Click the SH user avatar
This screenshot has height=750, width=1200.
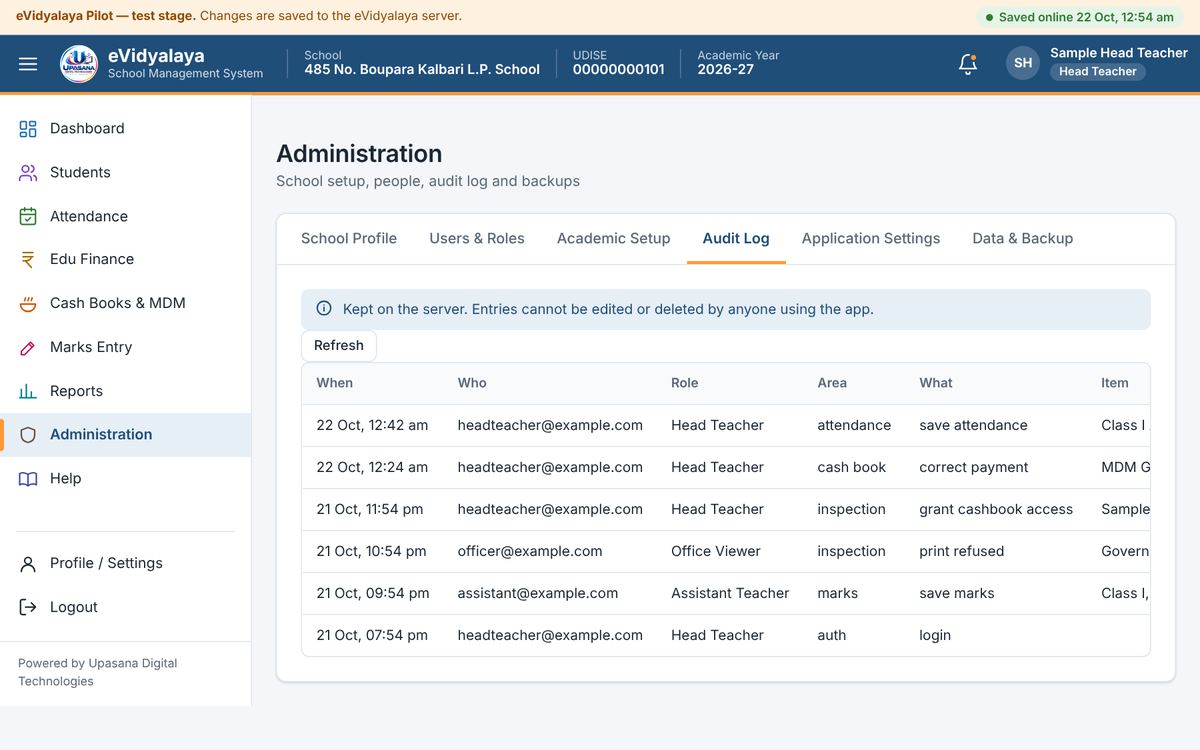(x=1023, y=63)
